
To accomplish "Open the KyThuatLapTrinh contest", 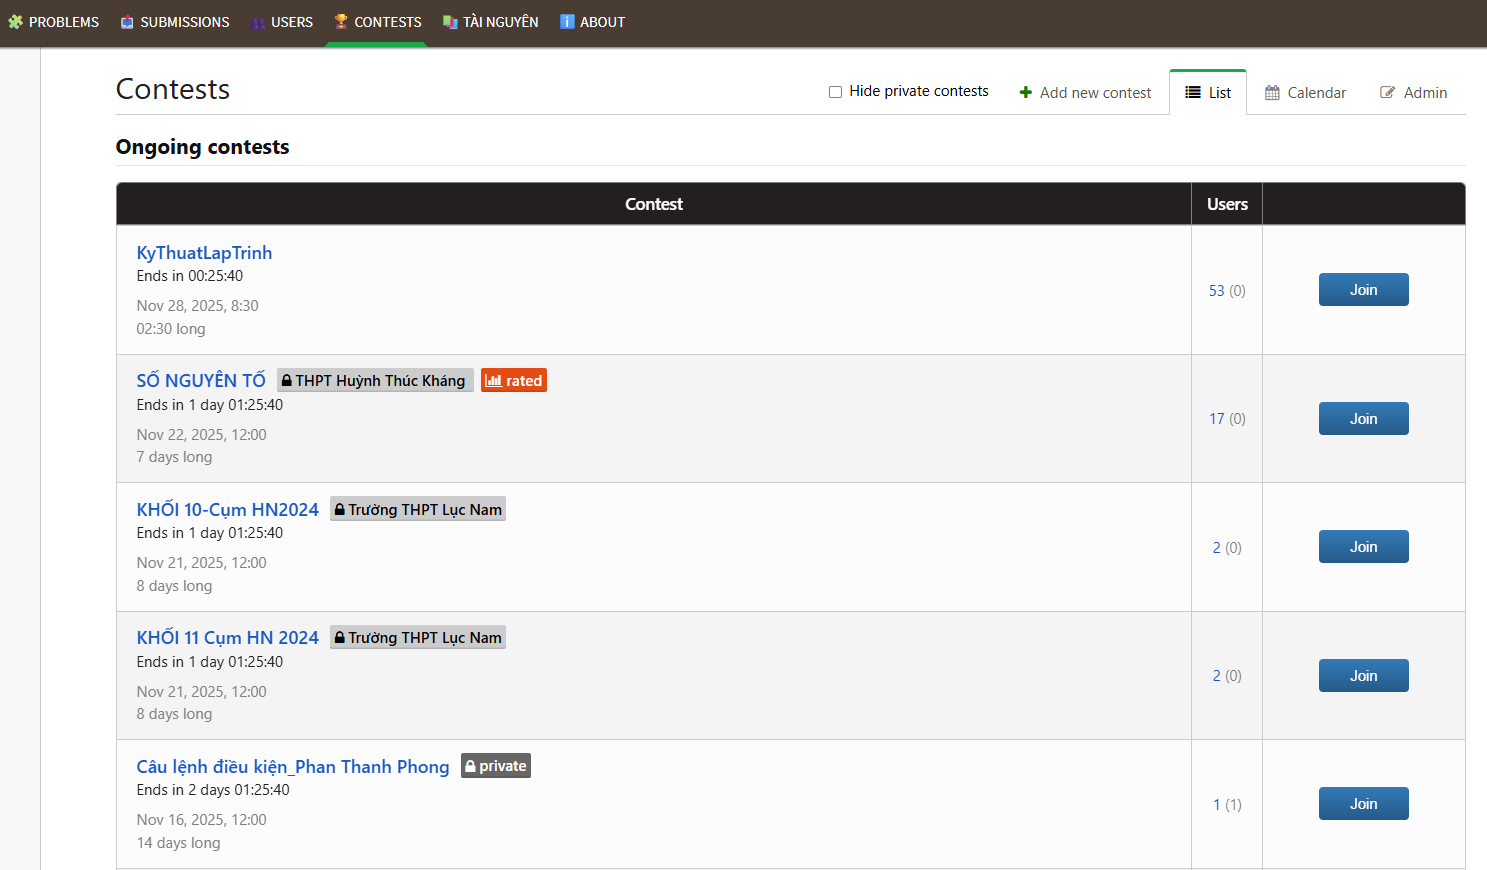I will coord(204,252).
